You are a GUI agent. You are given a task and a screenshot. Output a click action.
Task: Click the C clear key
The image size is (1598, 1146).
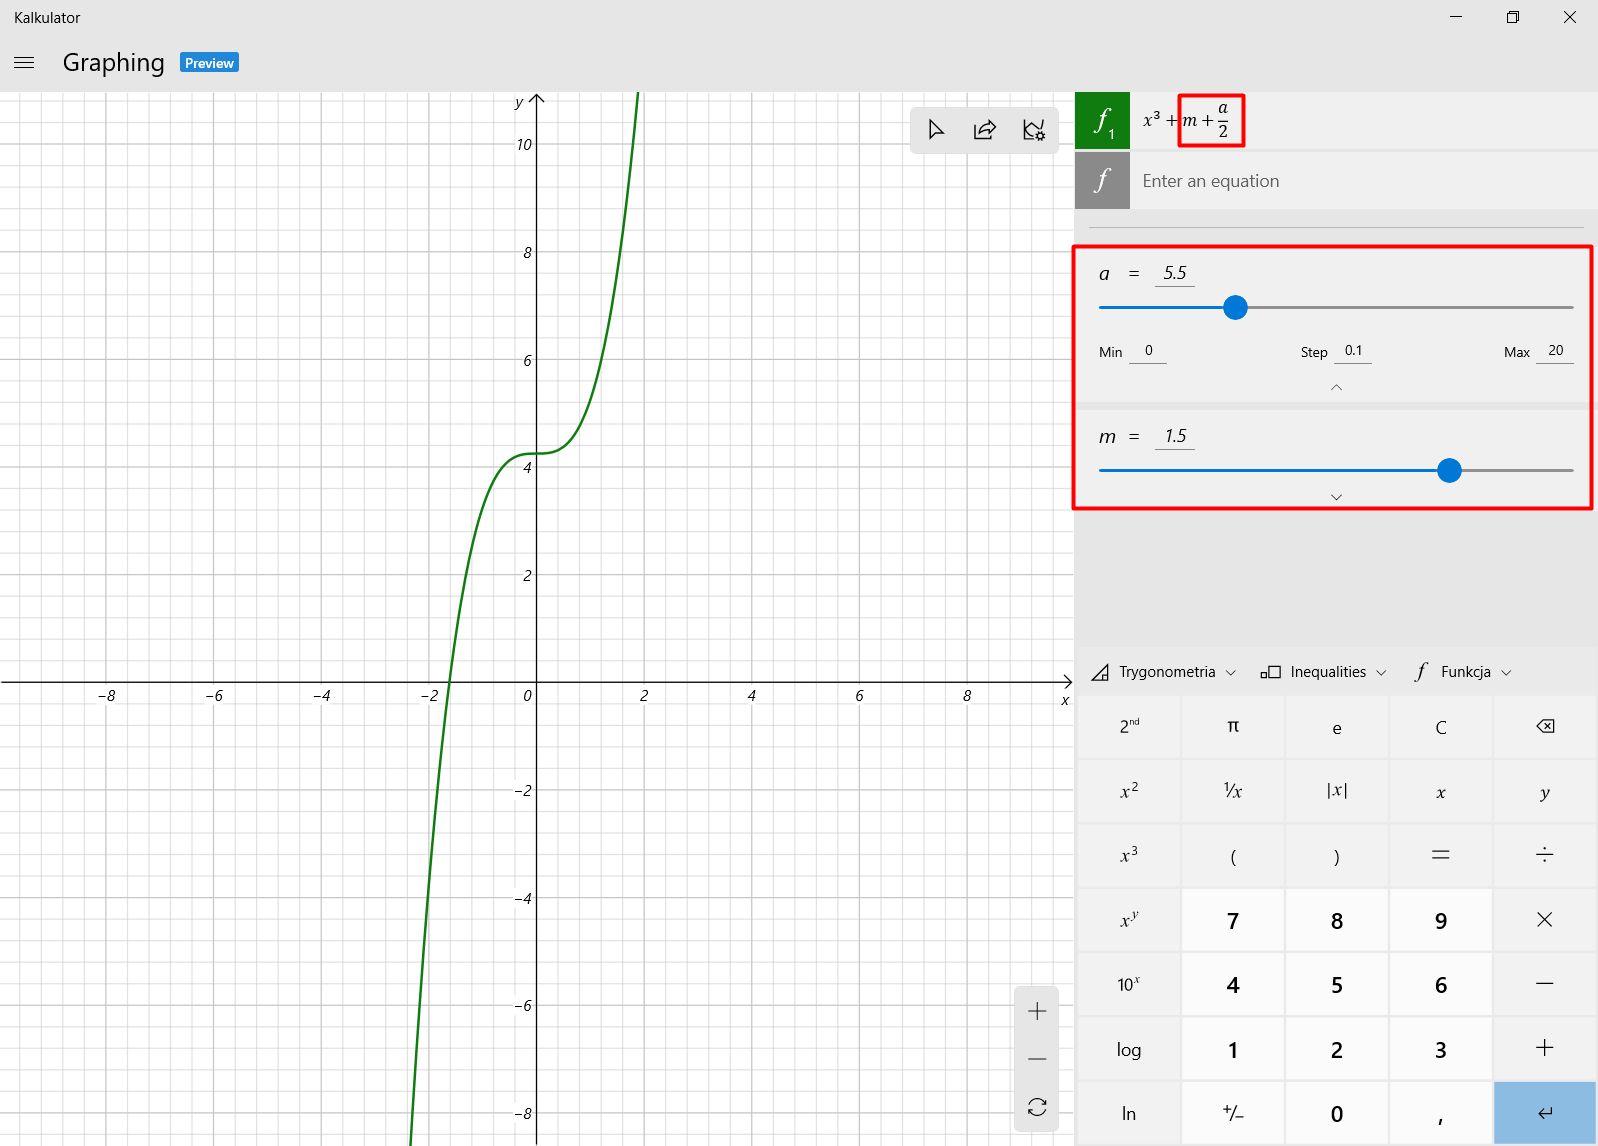(1441, 727)
